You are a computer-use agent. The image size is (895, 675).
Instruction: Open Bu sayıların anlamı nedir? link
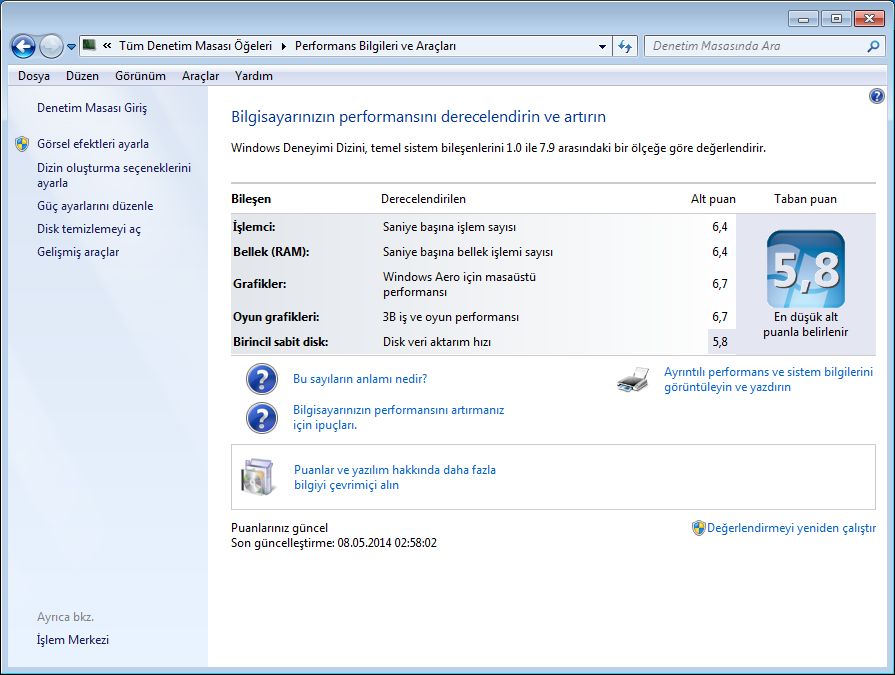pos(360,379)
